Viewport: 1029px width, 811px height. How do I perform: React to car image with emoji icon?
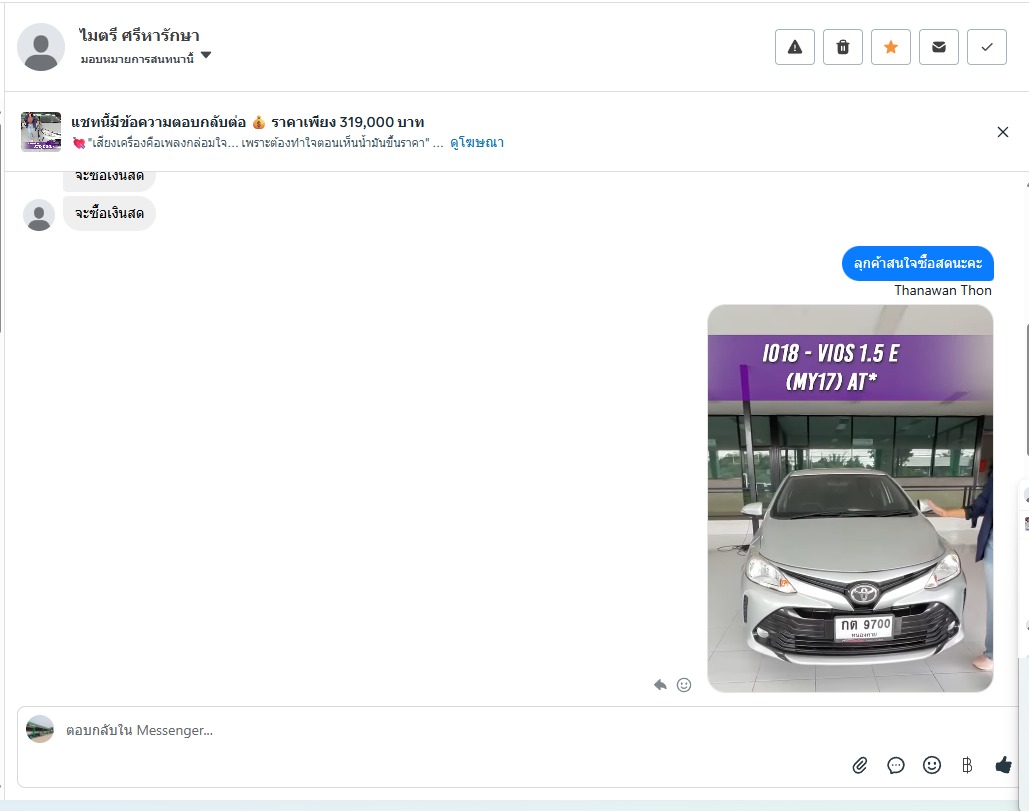(684, 685)
